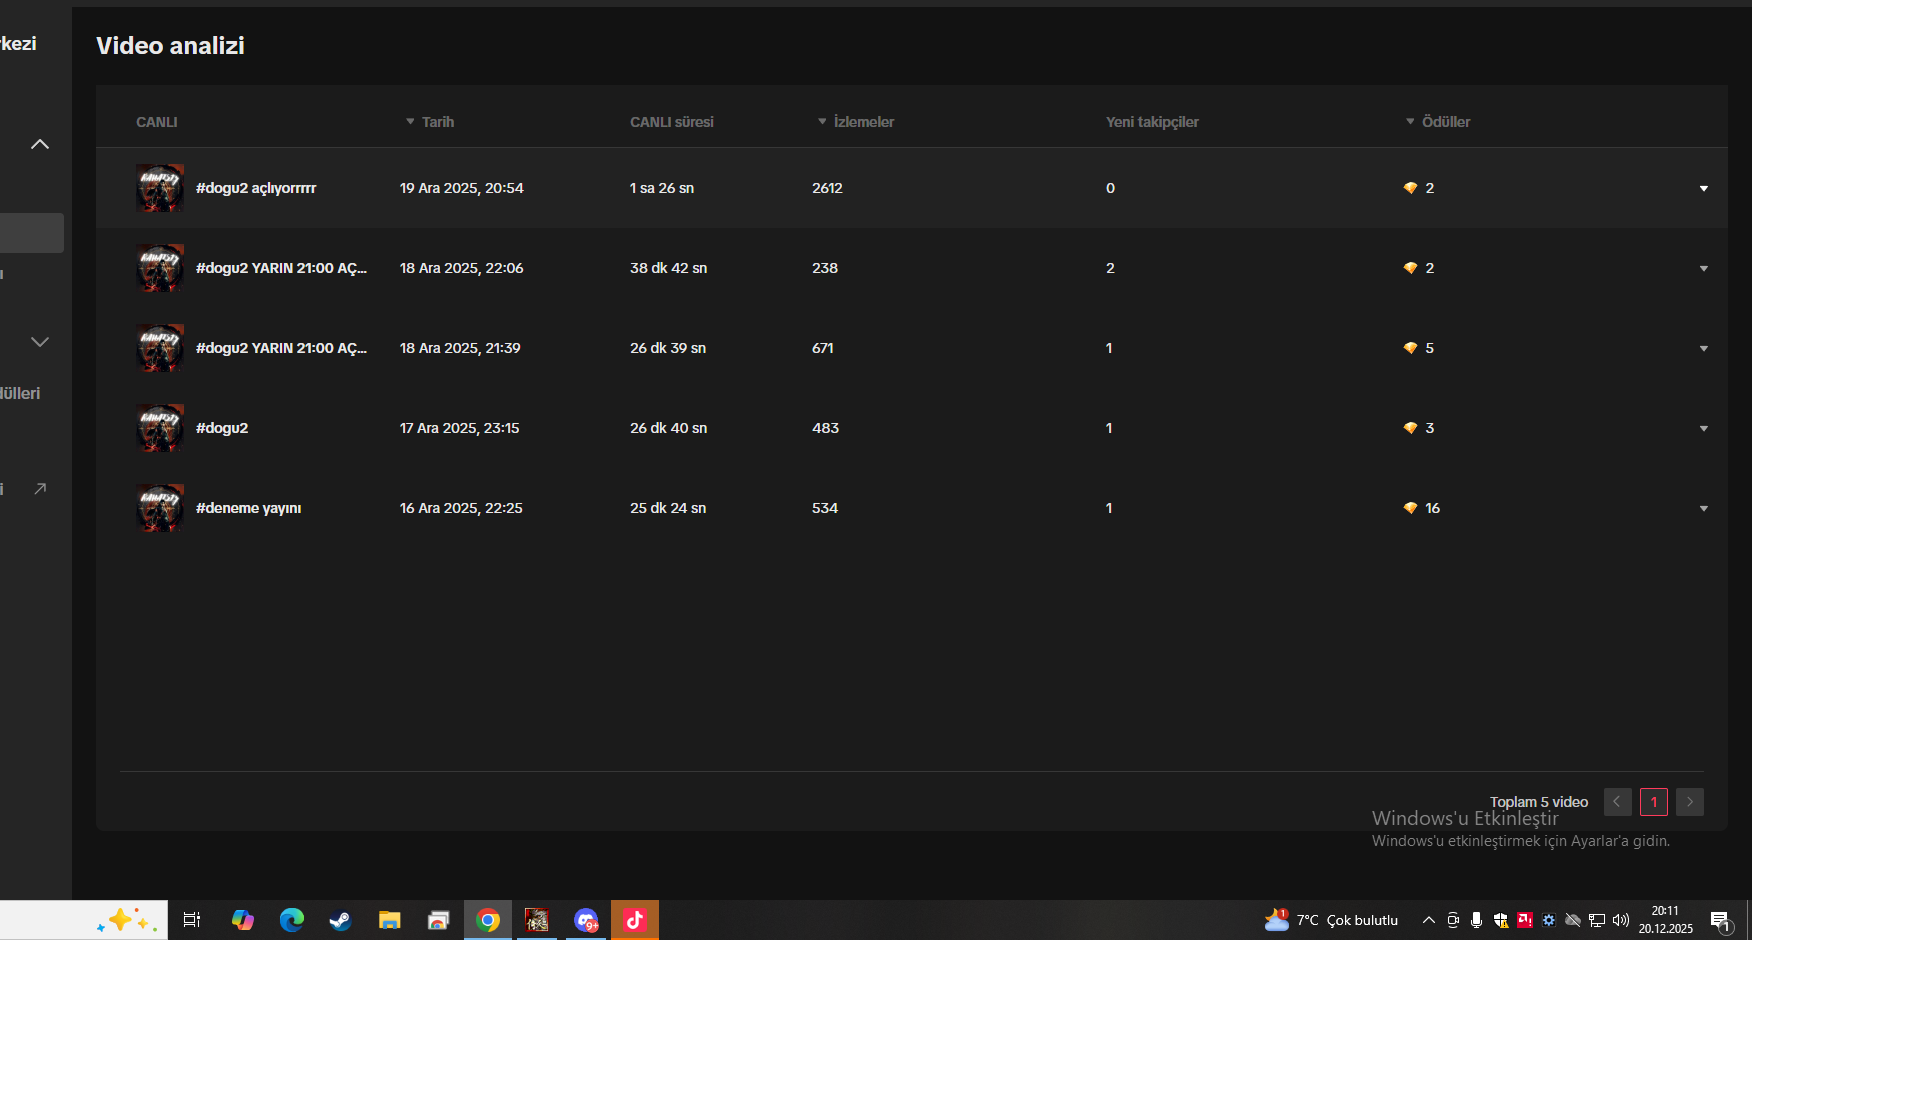Select page 1 in pagination
The width and height of the screenshot is (1920, 1112).
[x=1654, y=802]
